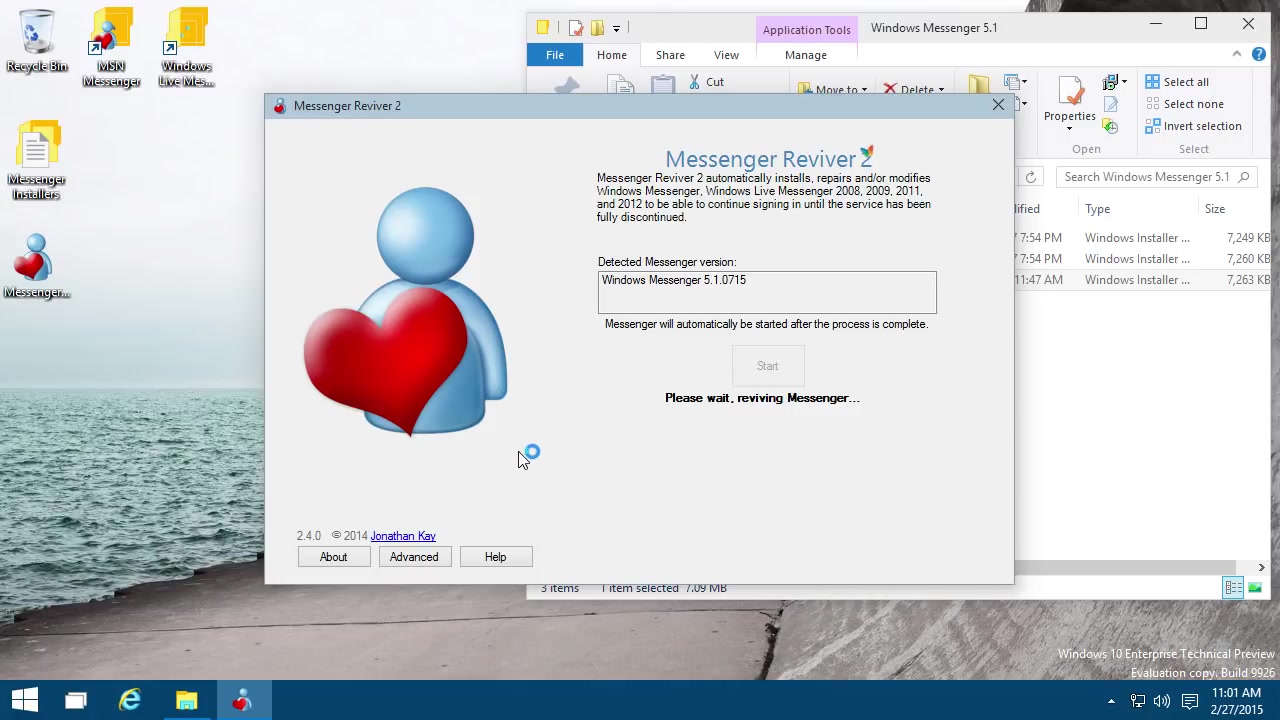Select the file row sized 7,263 KB
The width and height of the screenshot is (1280, 720).
coord(1142,280)
